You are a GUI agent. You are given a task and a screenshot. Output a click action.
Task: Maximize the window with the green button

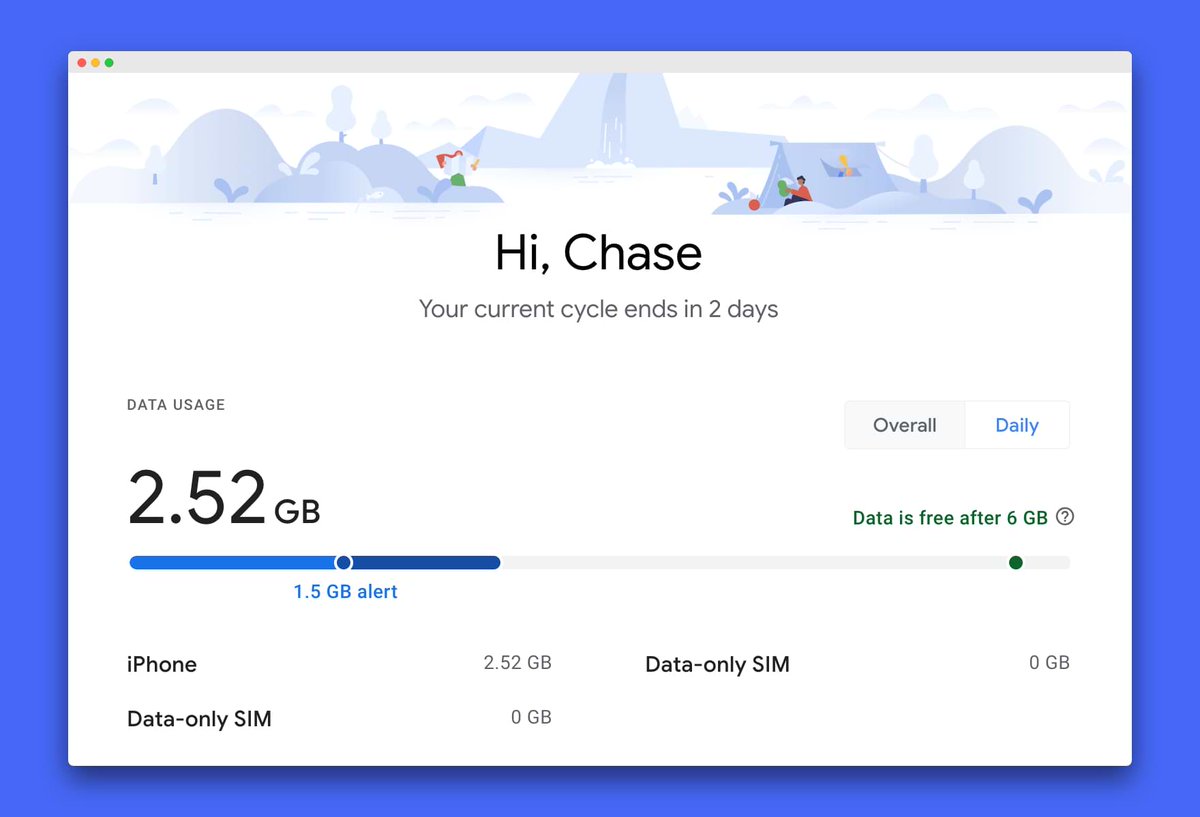point(109,63)
